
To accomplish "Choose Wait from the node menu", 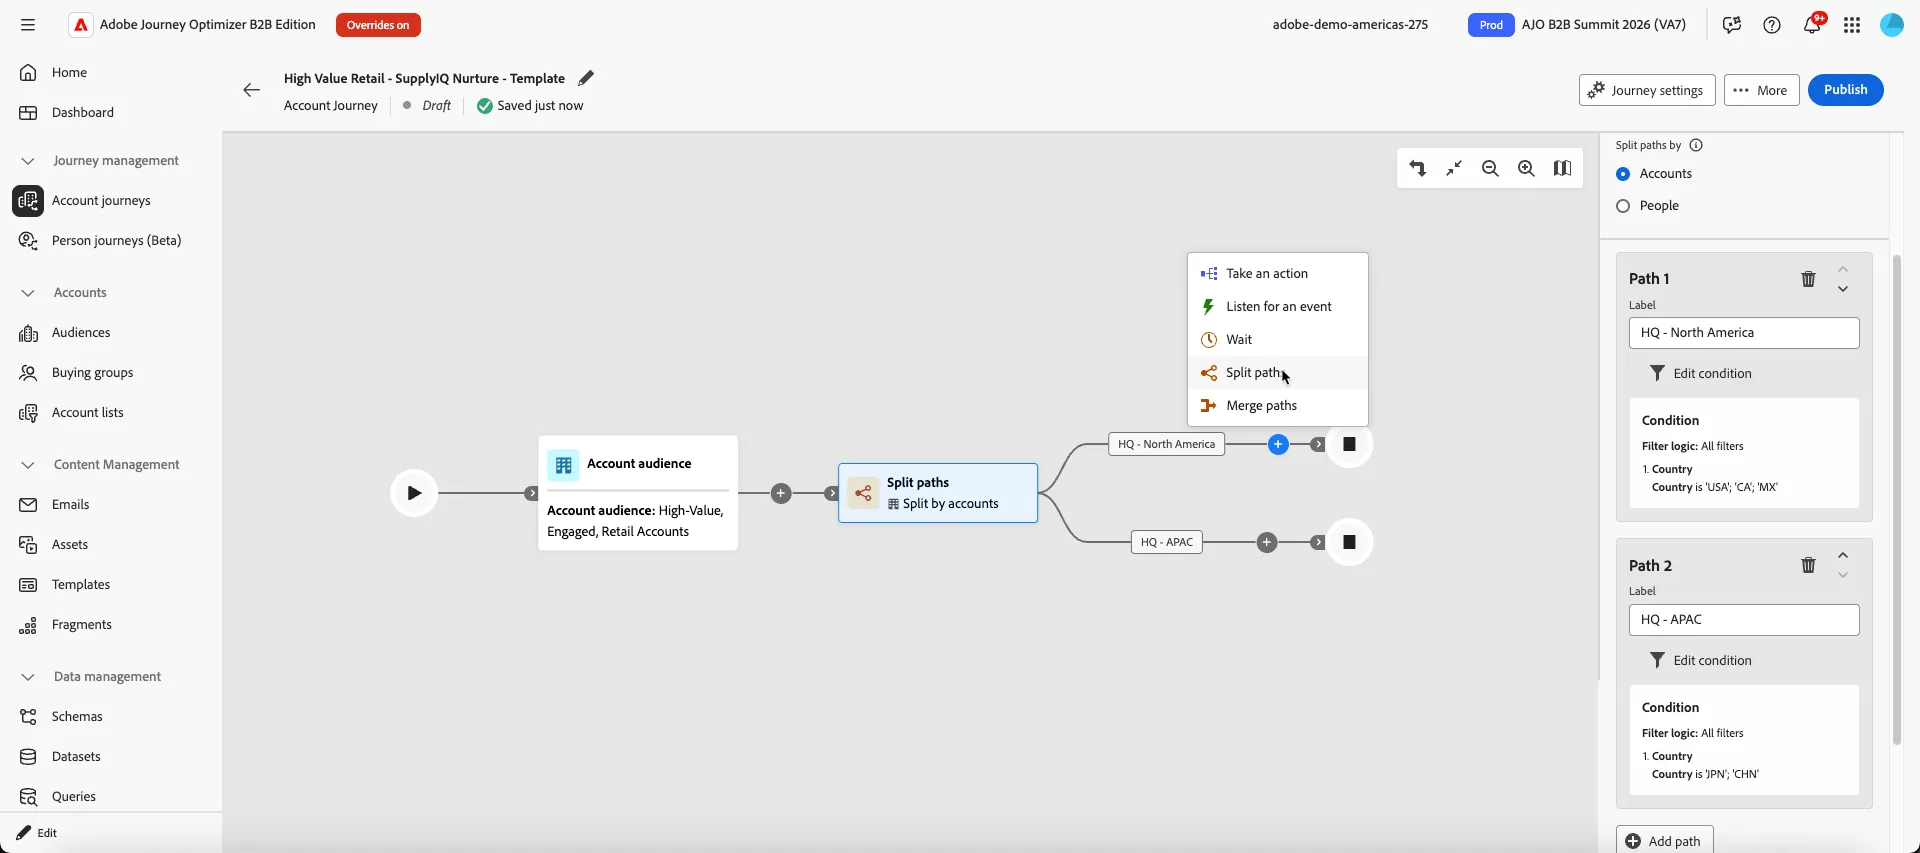I will pos(1278,339).
